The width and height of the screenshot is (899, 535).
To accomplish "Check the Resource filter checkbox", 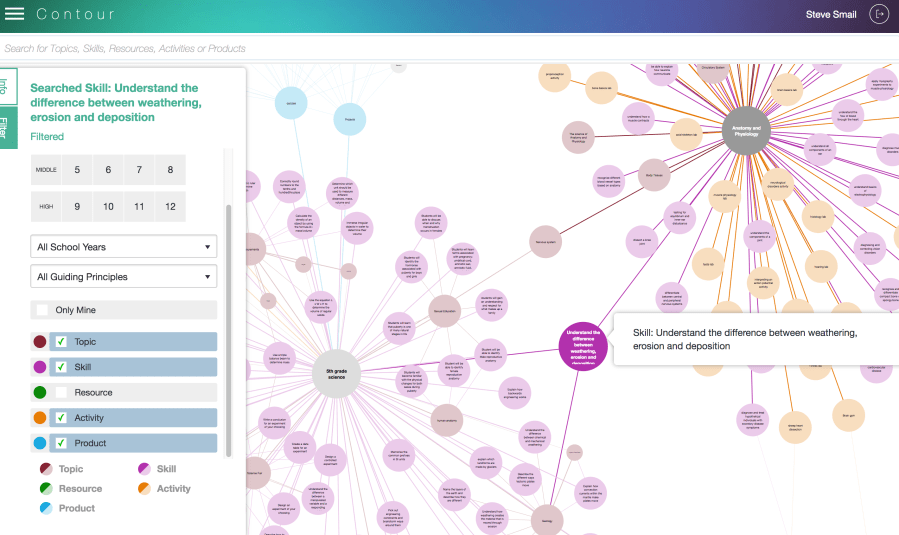I will [61, 393].
